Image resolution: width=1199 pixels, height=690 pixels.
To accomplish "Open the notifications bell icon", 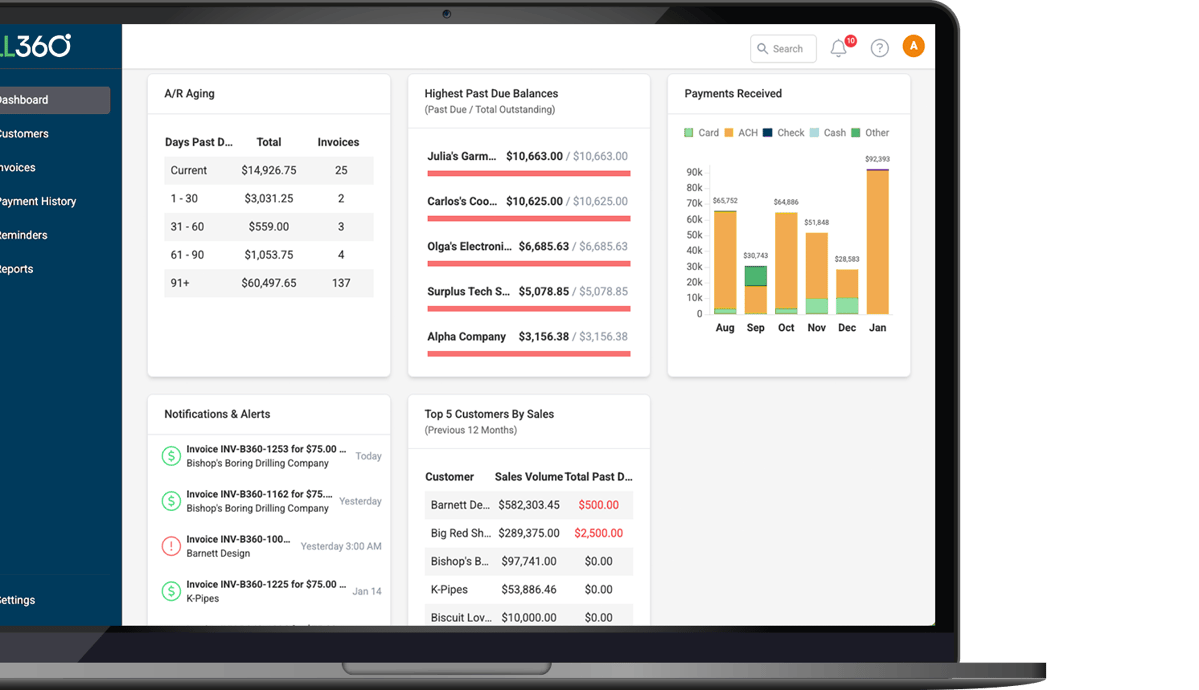I will (x=838, y=47).
